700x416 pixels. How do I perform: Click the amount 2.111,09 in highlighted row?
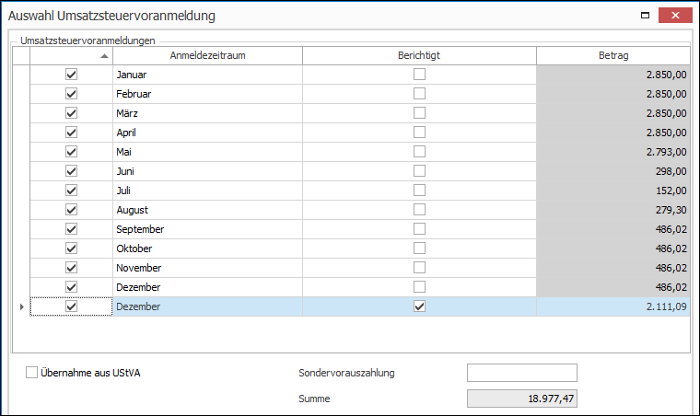pos(666,307)
